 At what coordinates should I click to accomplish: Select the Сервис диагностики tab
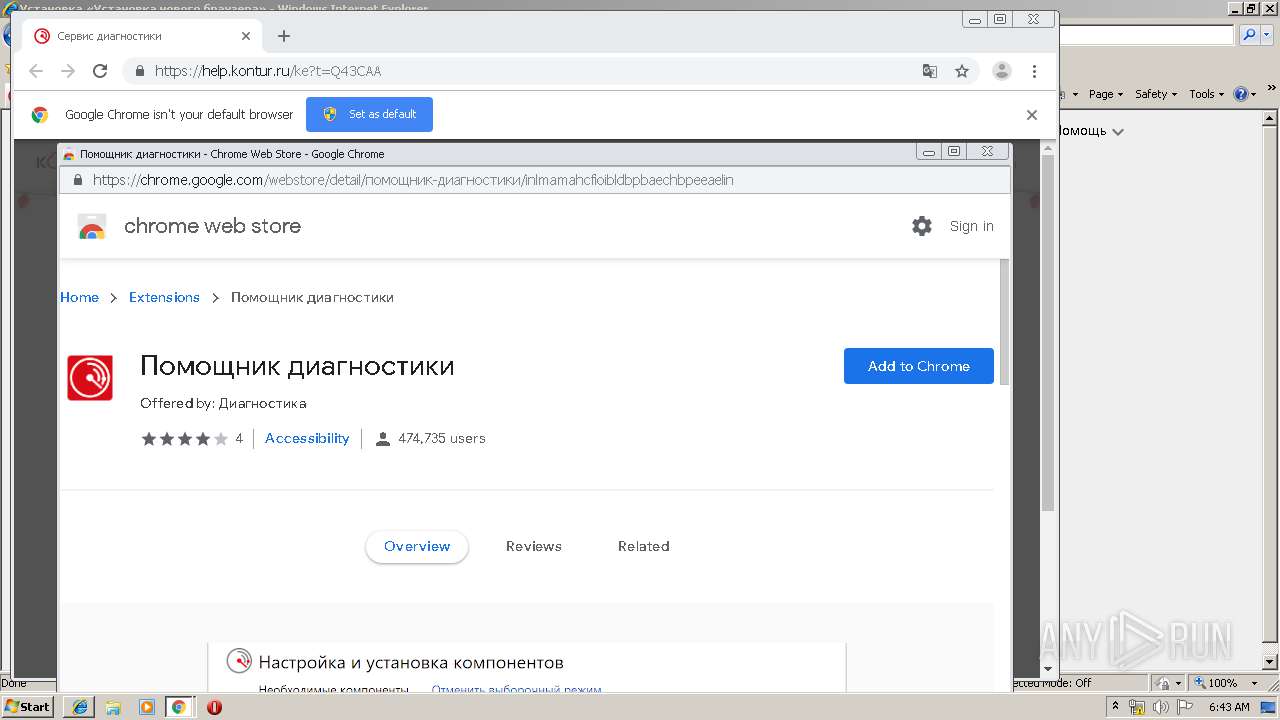[140, 36]
